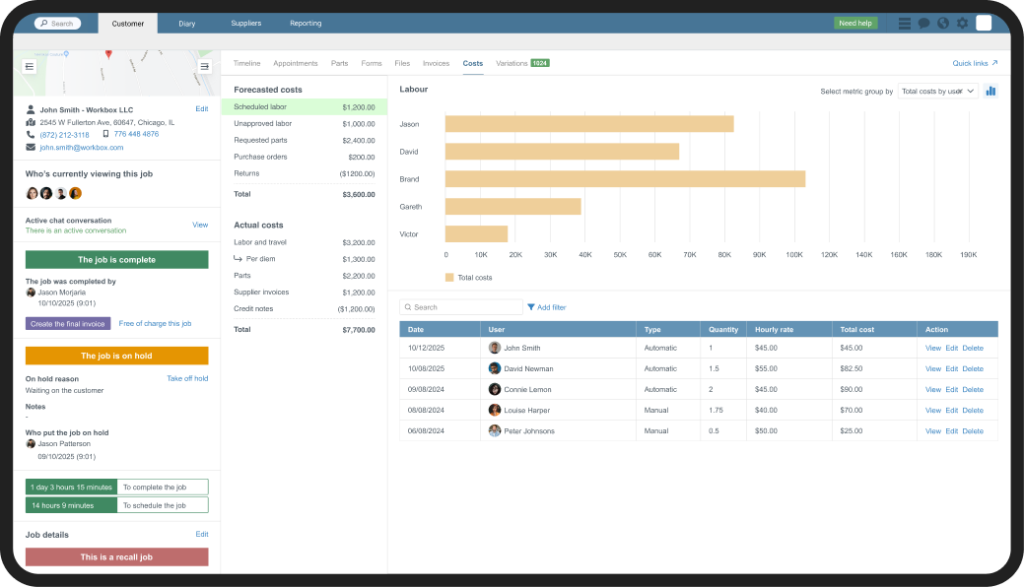Image resolution: width=1024 pixels, height=587 pixels.
Task: Open Quick links in the top right
Action: point(975,62)
